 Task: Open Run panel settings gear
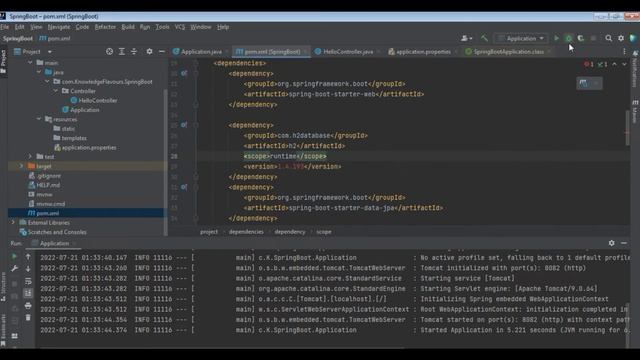coord(611,243)
